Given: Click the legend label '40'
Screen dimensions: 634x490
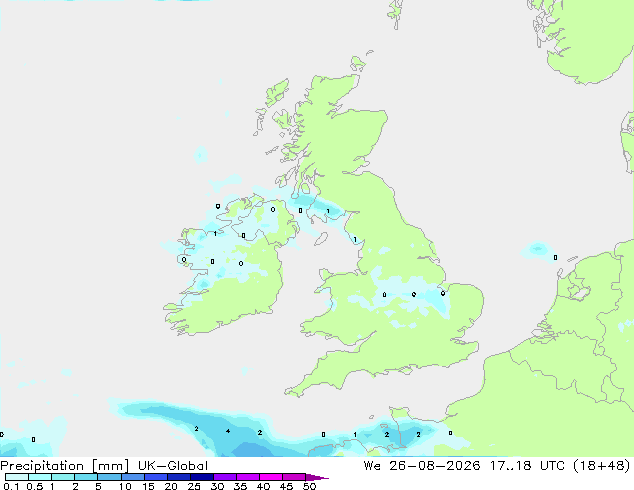Looking at the screenshot, I should pos(263,486).
